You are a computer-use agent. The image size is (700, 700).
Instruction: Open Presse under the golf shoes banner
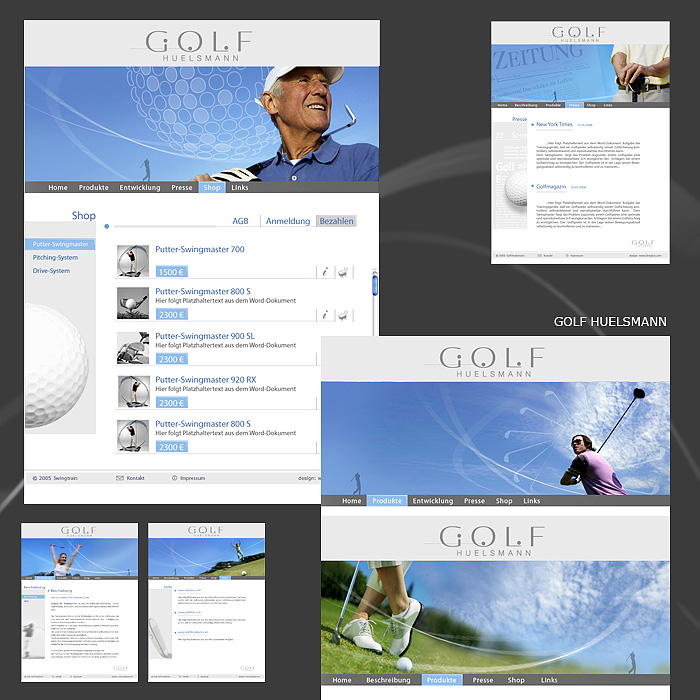point(483,680)
